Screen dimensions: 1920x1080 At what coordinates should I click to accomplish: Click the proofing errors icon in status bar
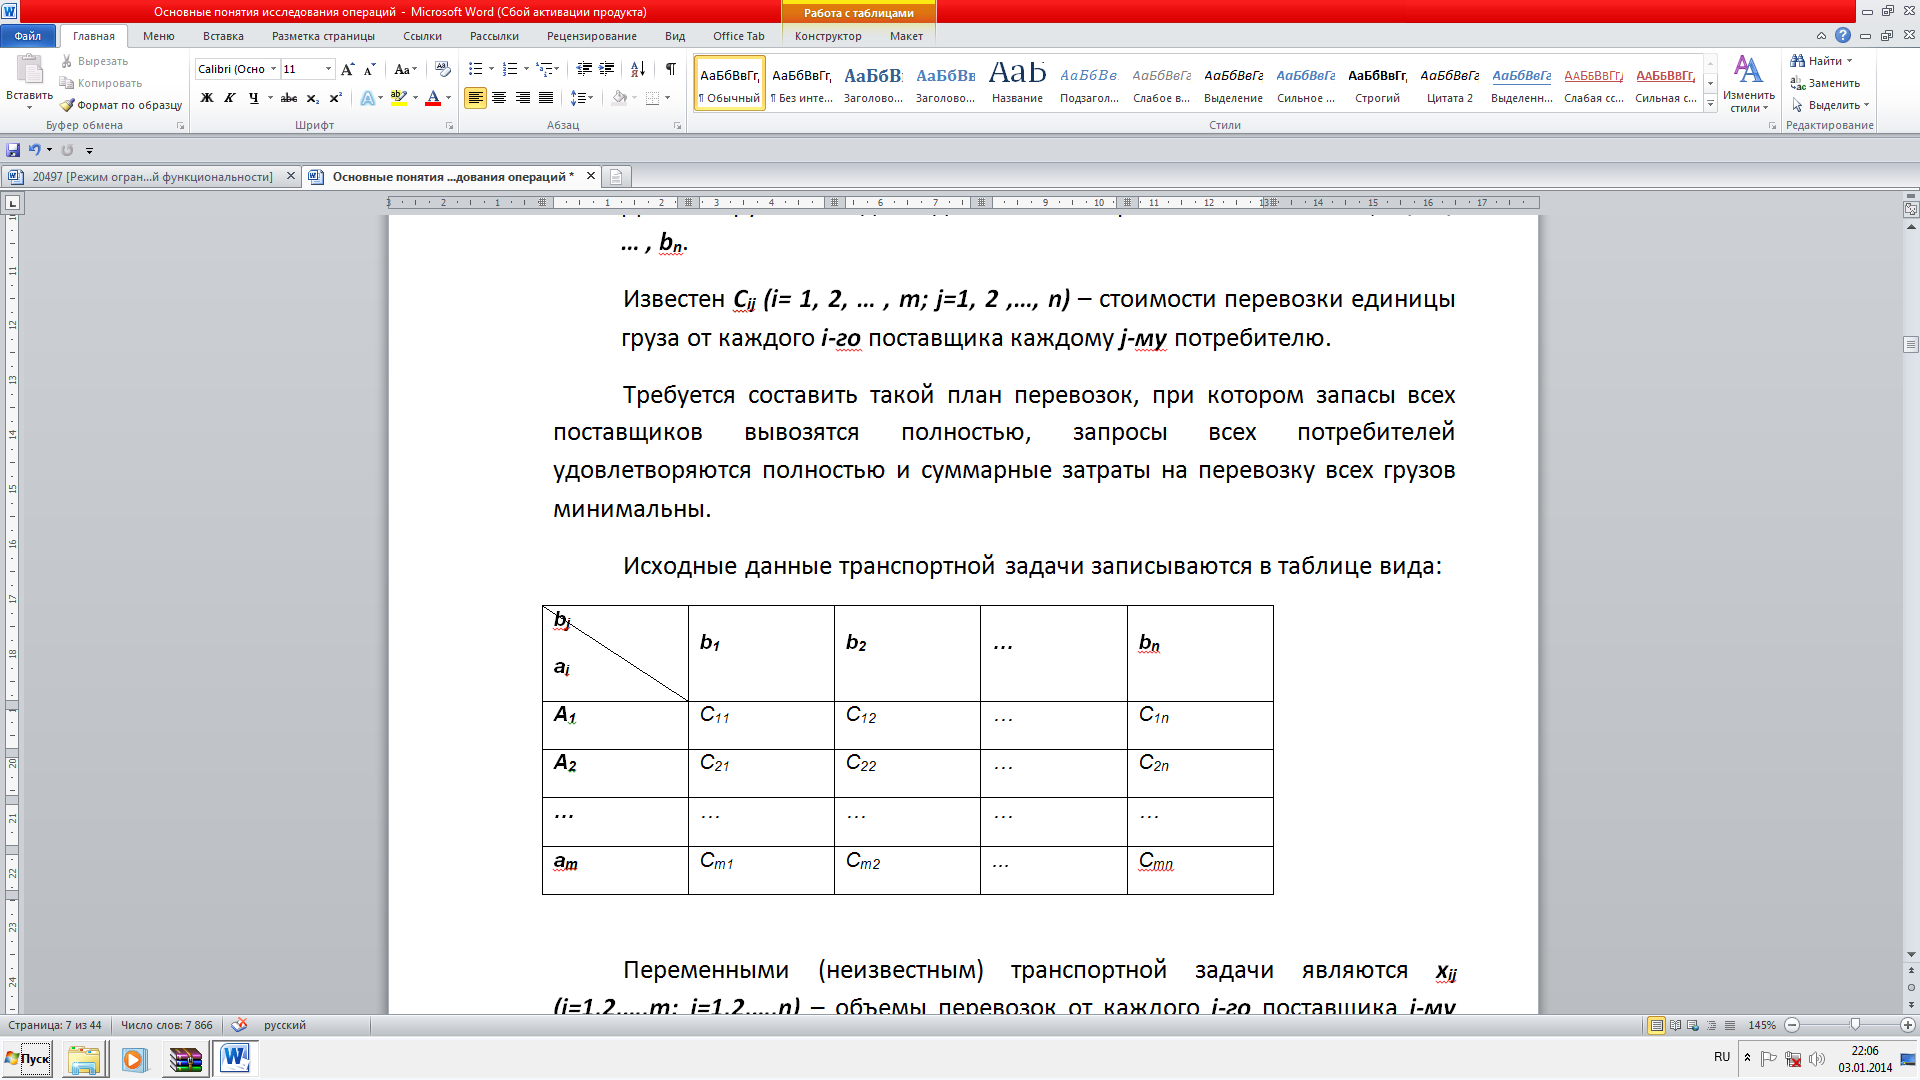click(239, 1025)
